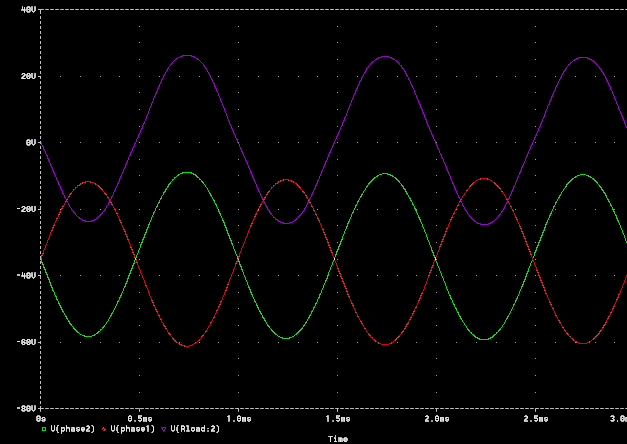Click the 40V label on Y axis

27,9
